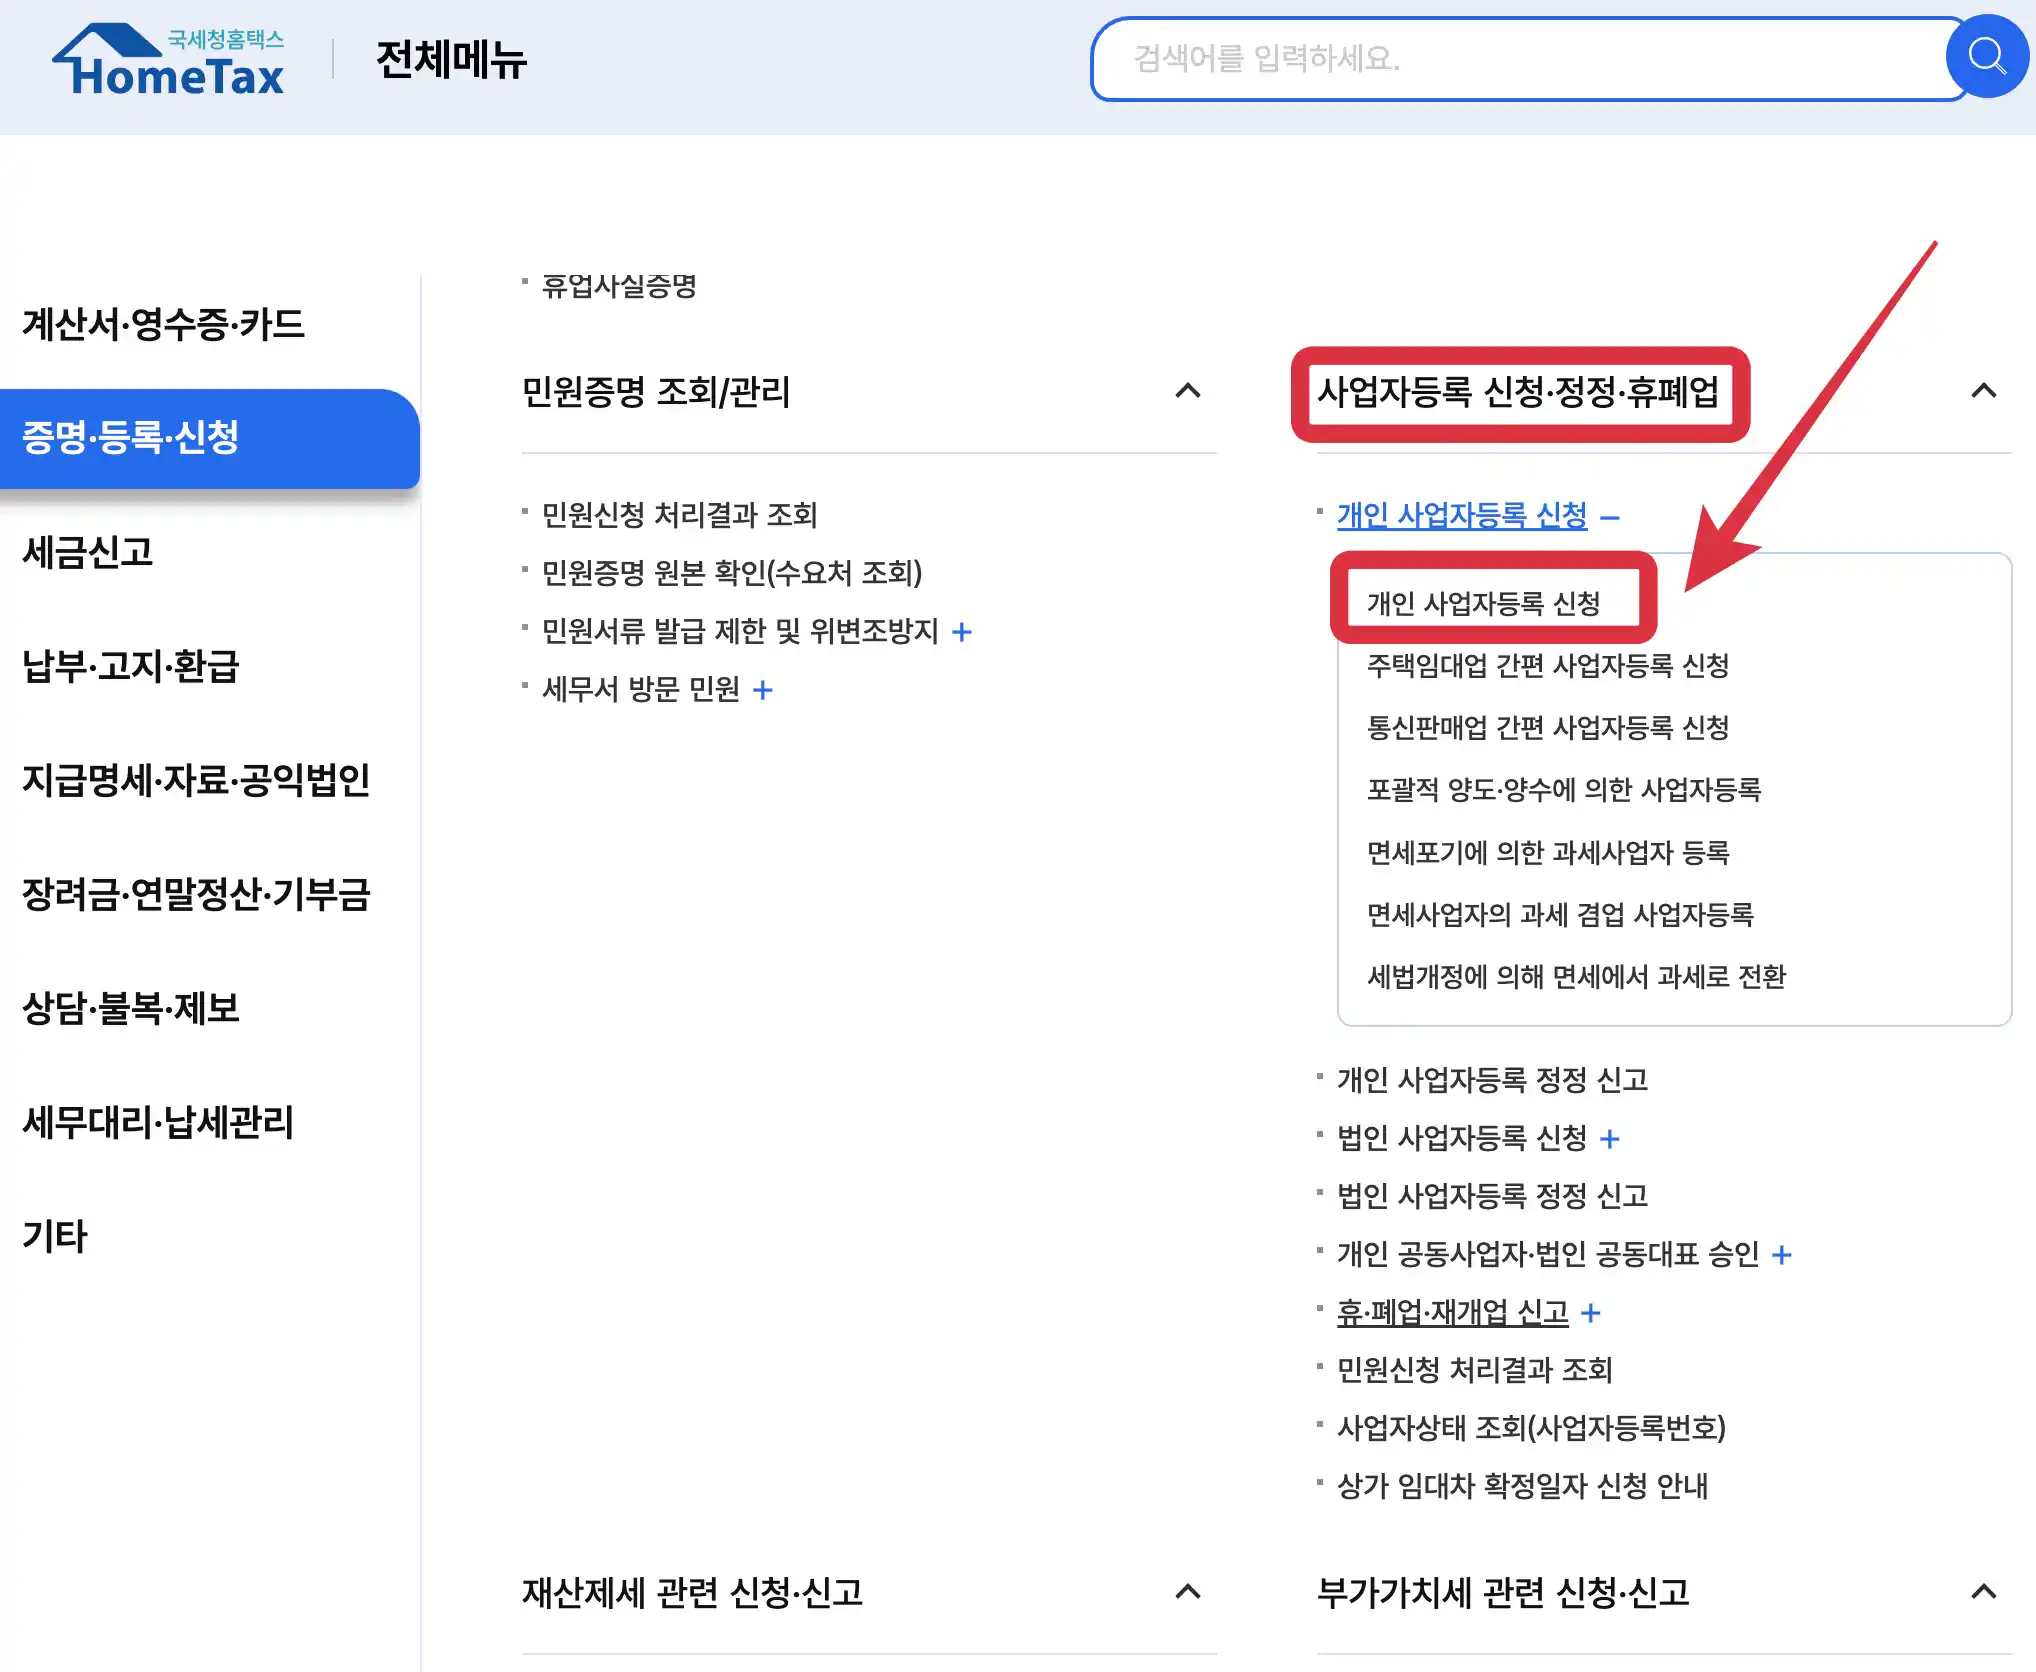The image size is (2036, 1672).
Task: Switch to 계산서·영수증·카드 category
Action: click(x=163, y=326)
